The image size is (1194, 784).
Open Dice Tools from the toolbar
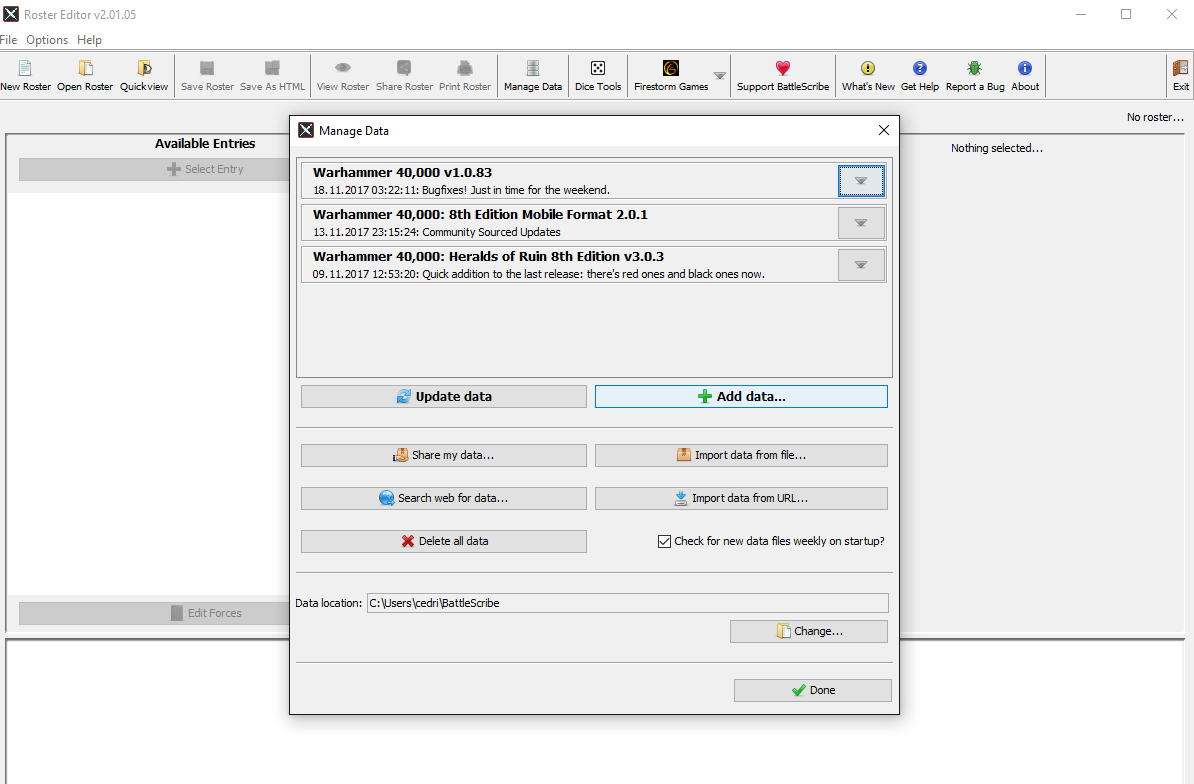[598, 75]
